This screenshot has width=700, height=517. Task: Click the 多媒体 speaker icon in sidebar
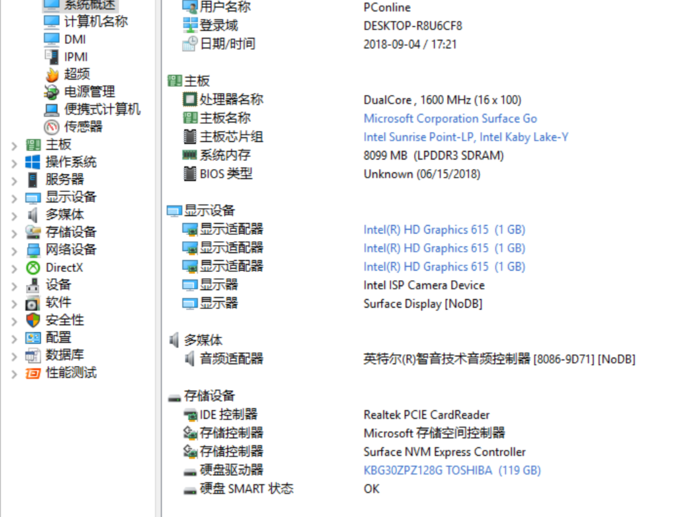pyautogui.click(x=33, y=215)
